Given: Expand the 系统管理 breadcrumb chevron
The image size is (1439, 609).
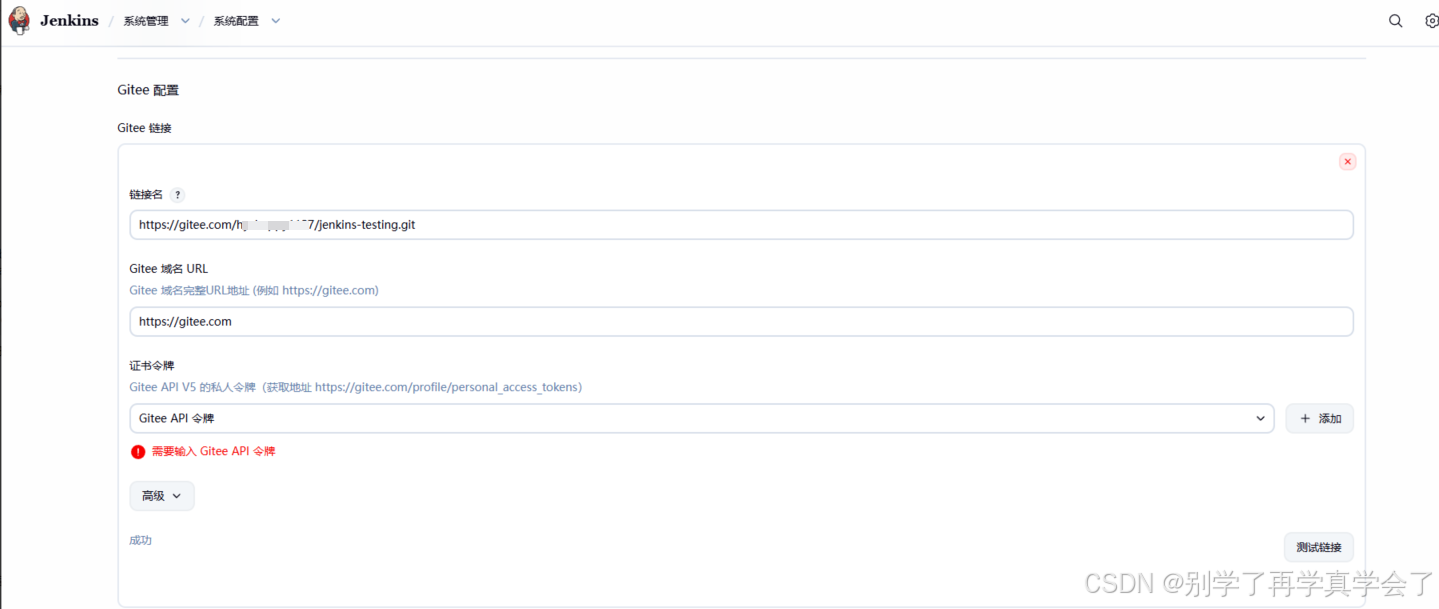Looking at the screenshot, I should pyautogui.click(x=185, y=21).
